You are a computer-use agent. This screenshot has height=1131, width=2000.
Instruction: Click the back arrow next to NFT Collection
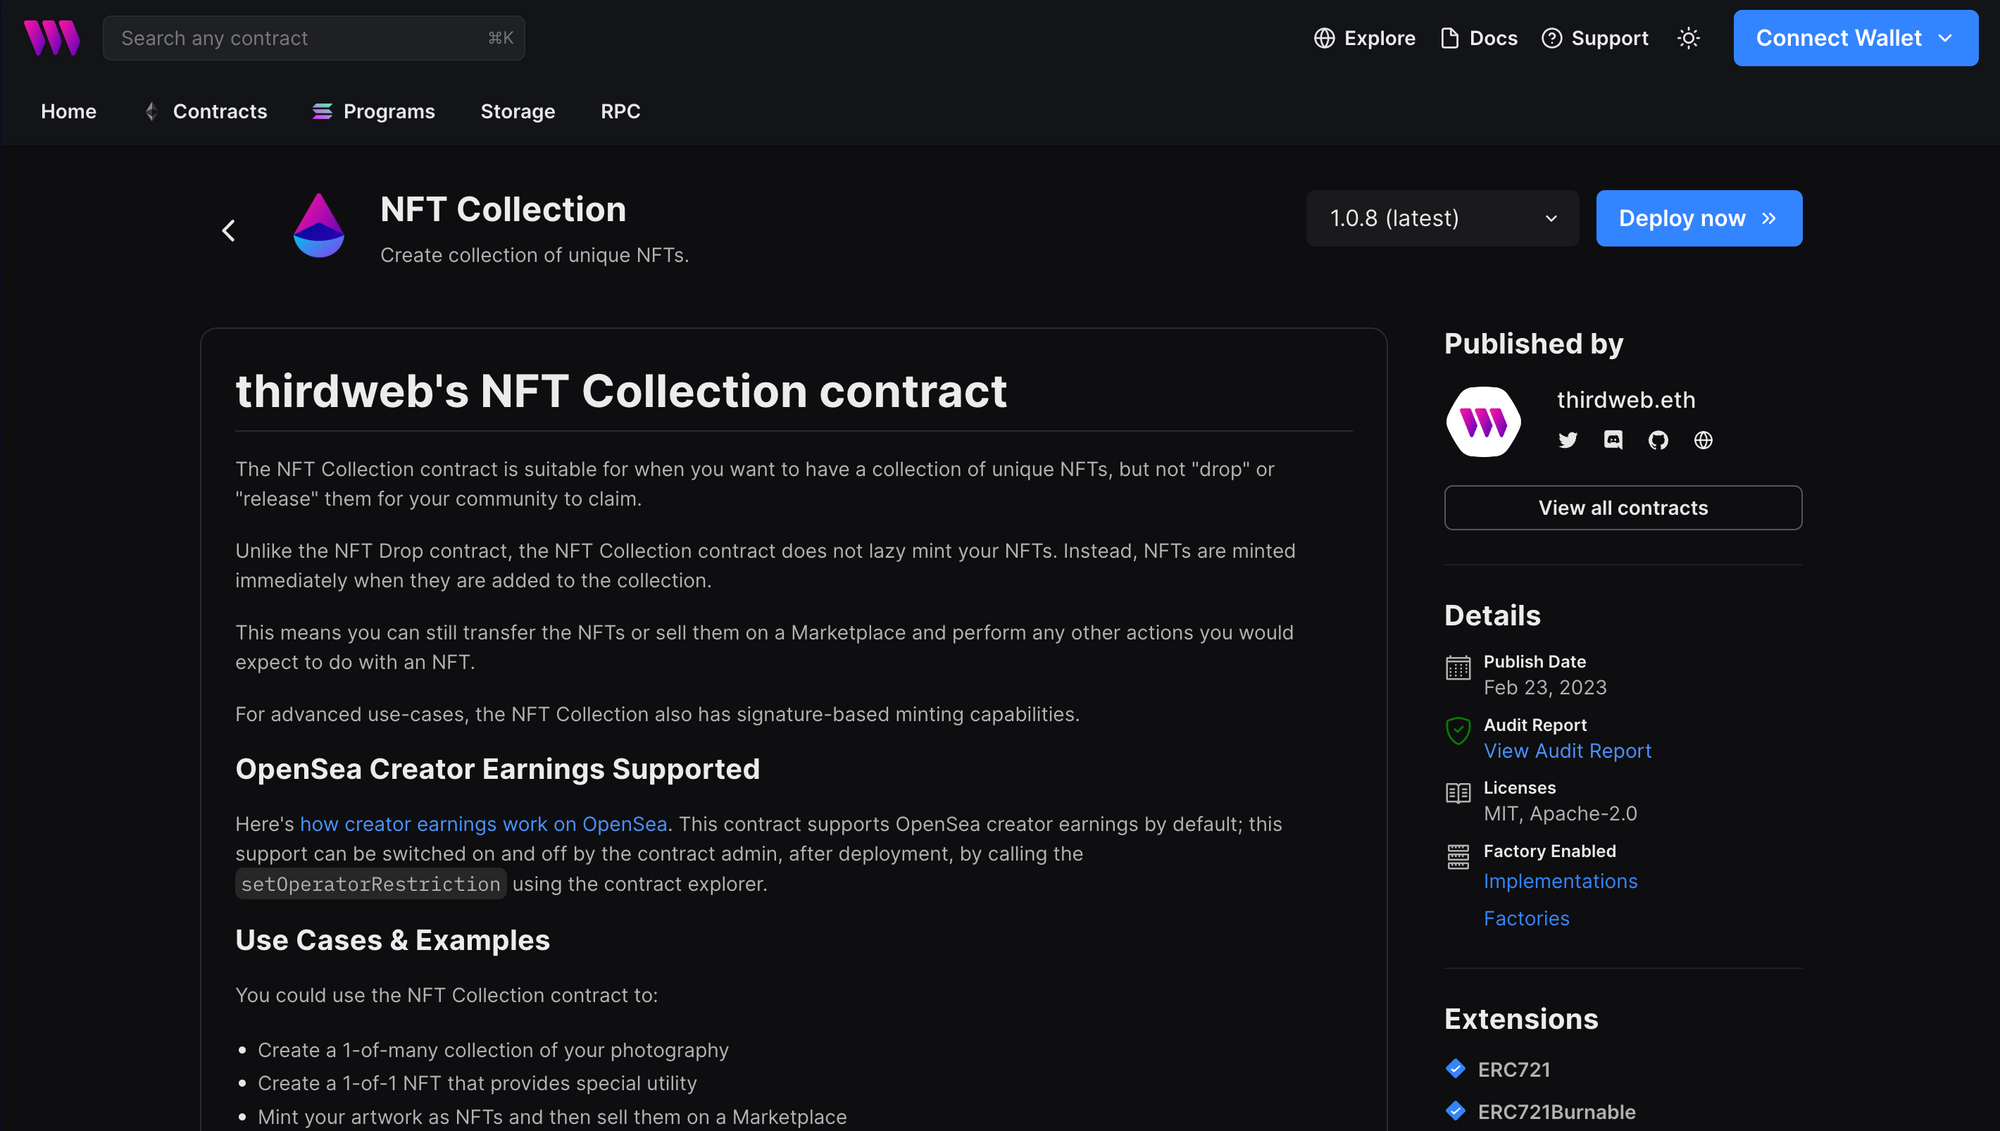(x=228, y=230)
